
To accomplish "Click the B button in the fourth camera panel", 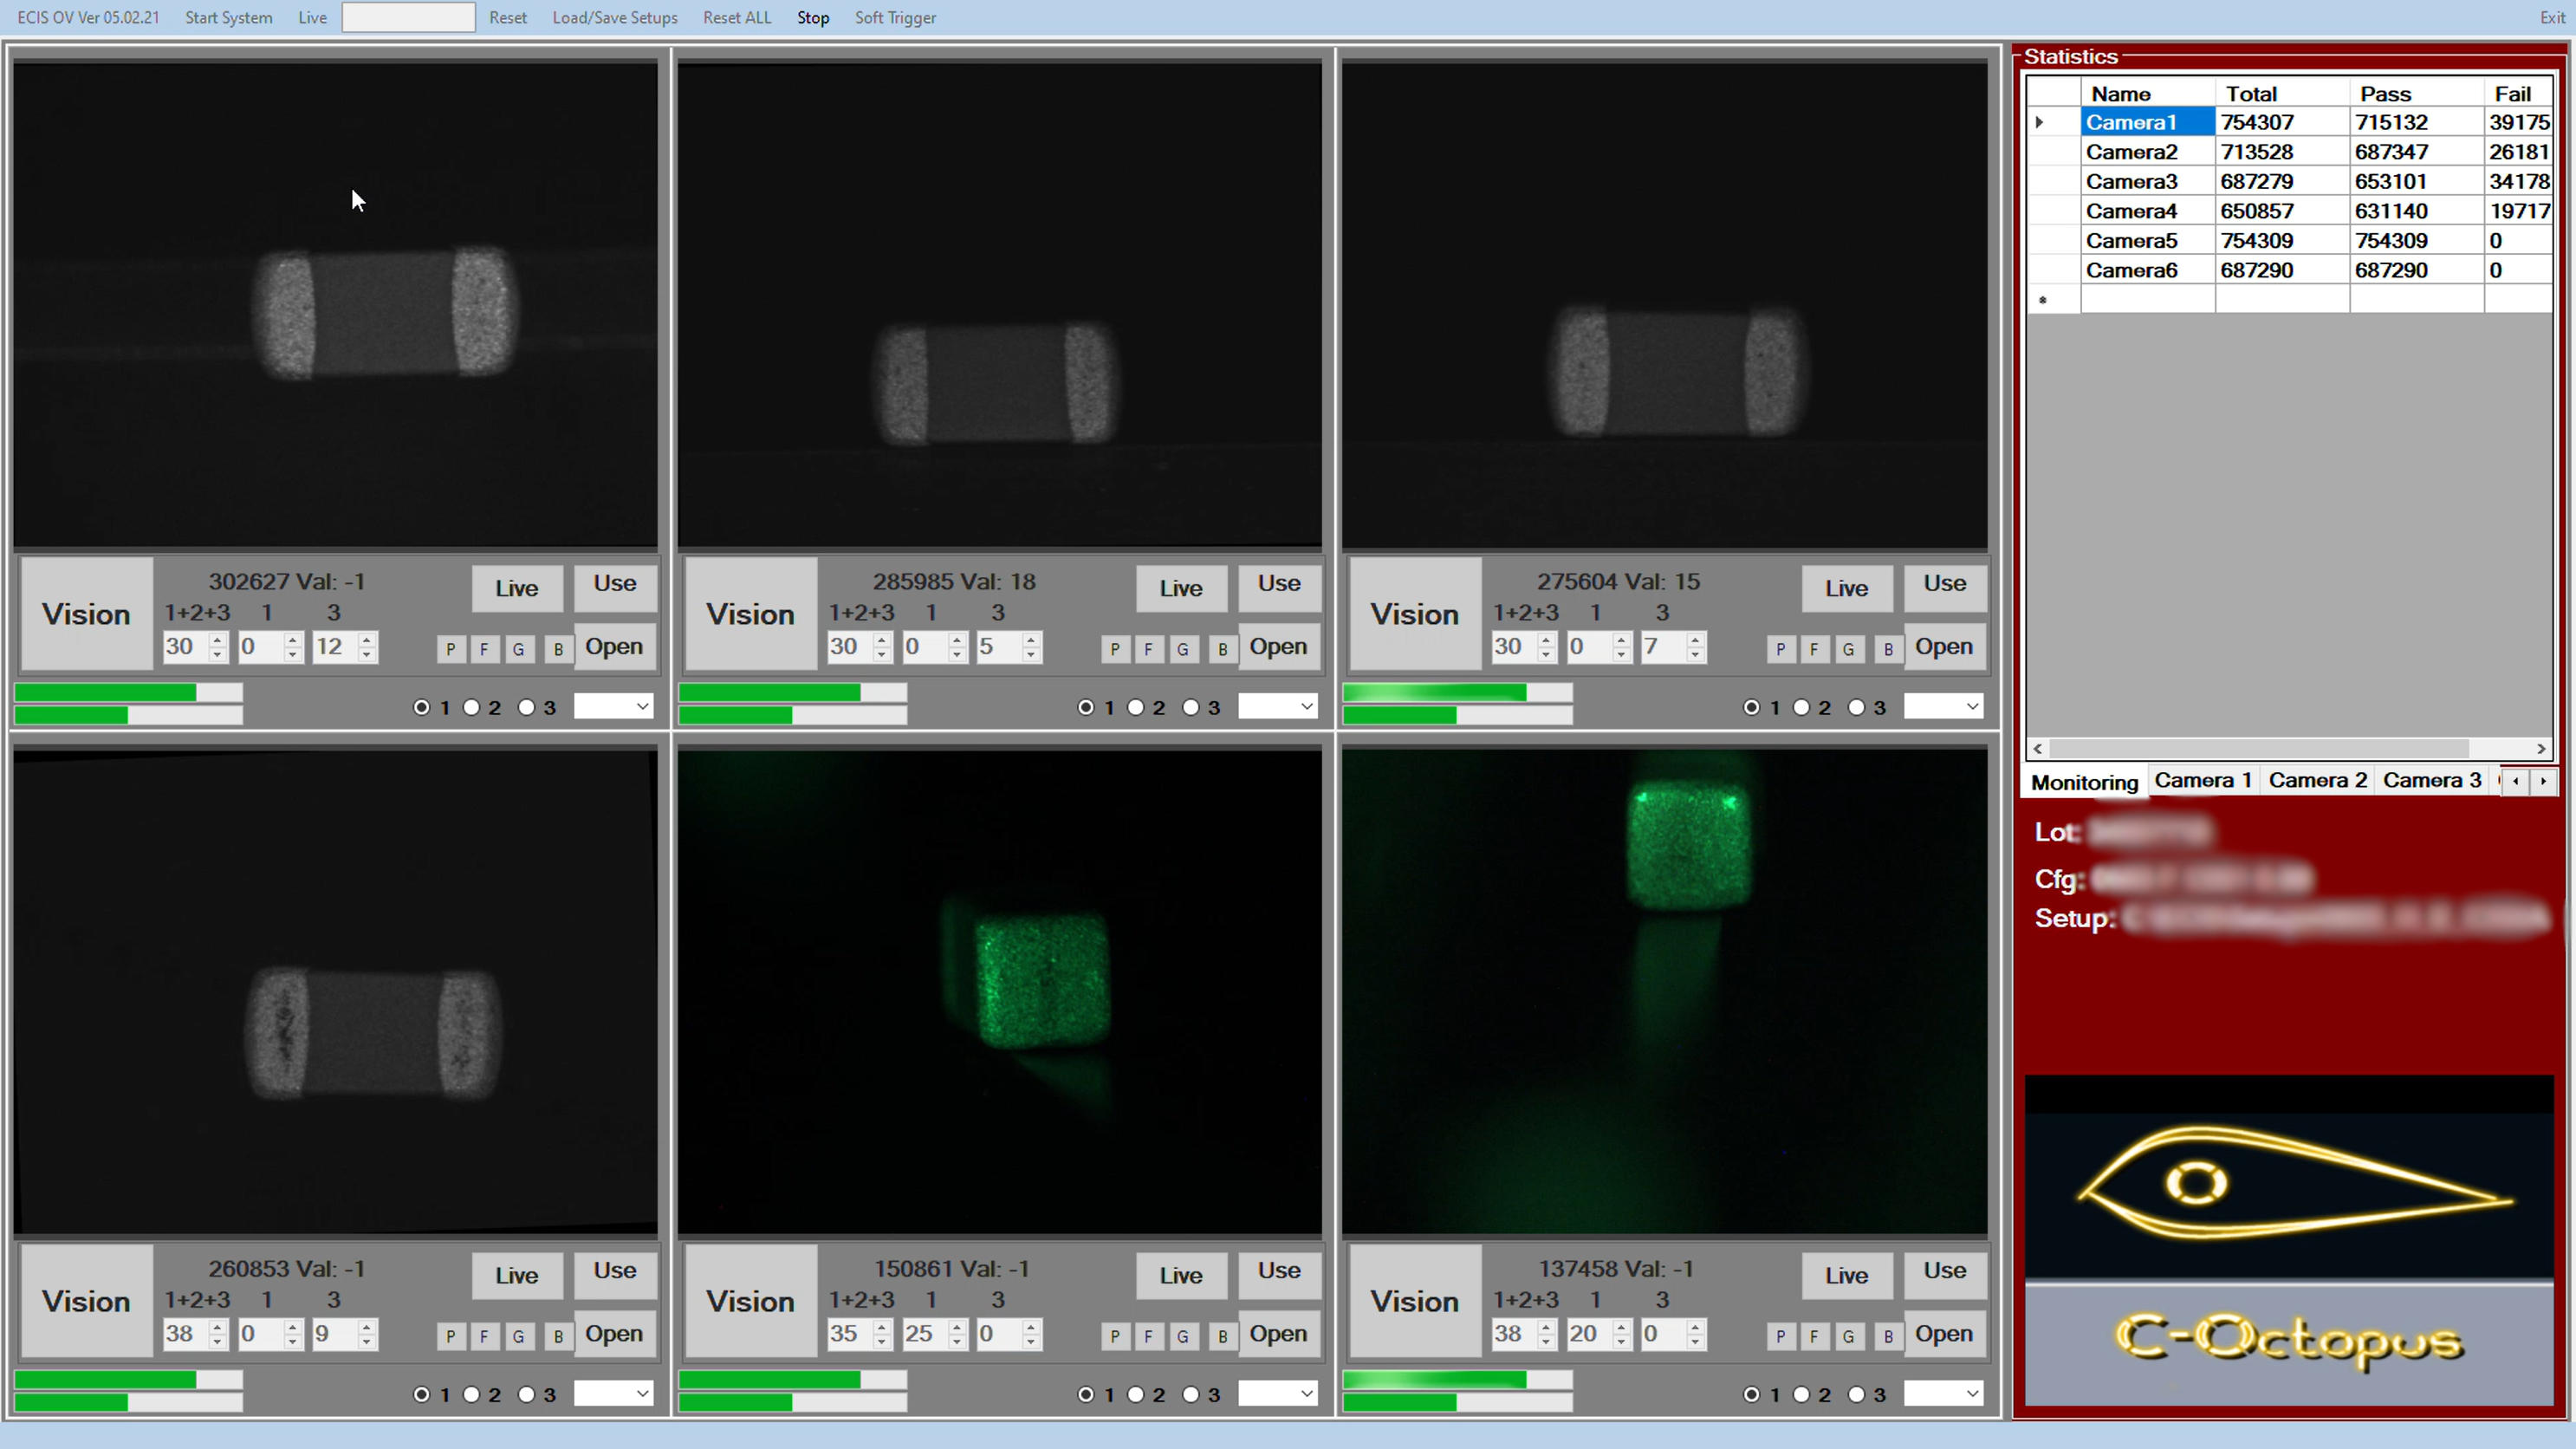I will [558, 1336].
